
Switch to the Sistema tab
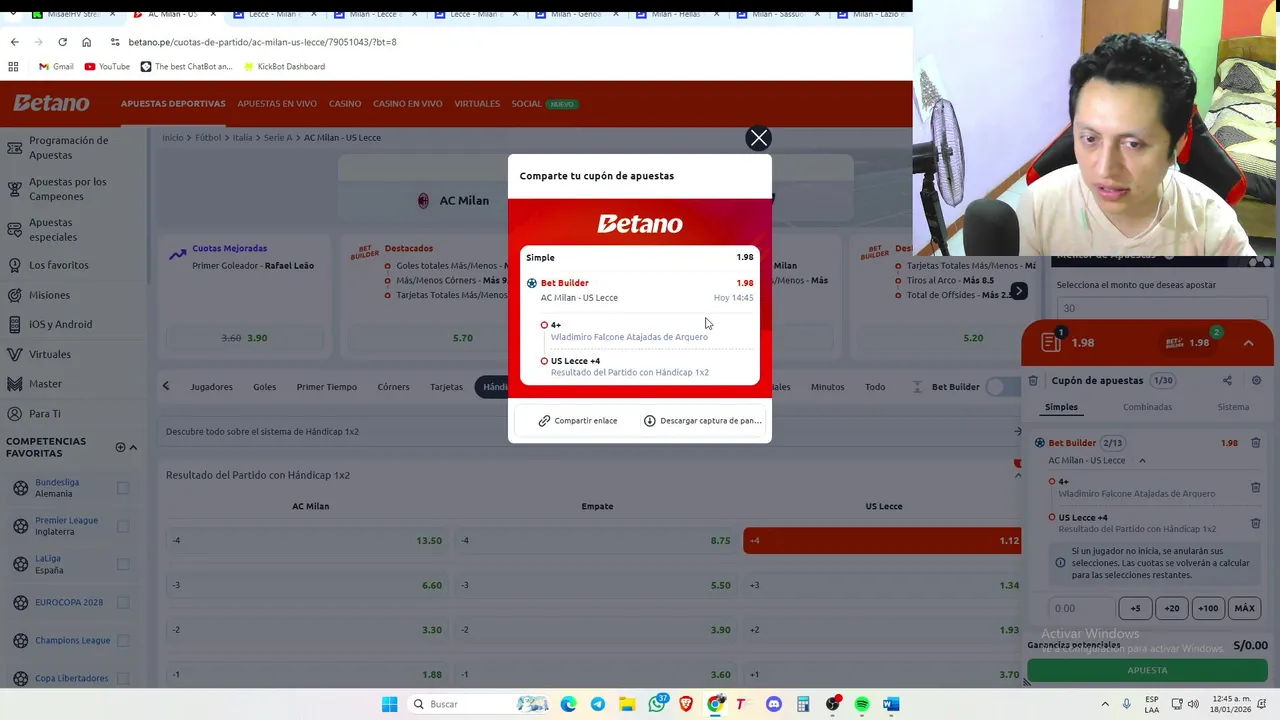1233,407
